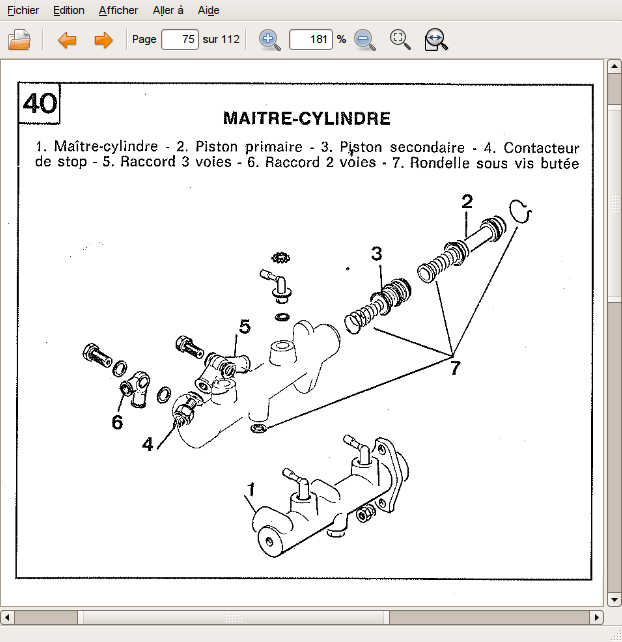Click callout number 1 in the diagram
622x642 pixels.
point(251,489)
